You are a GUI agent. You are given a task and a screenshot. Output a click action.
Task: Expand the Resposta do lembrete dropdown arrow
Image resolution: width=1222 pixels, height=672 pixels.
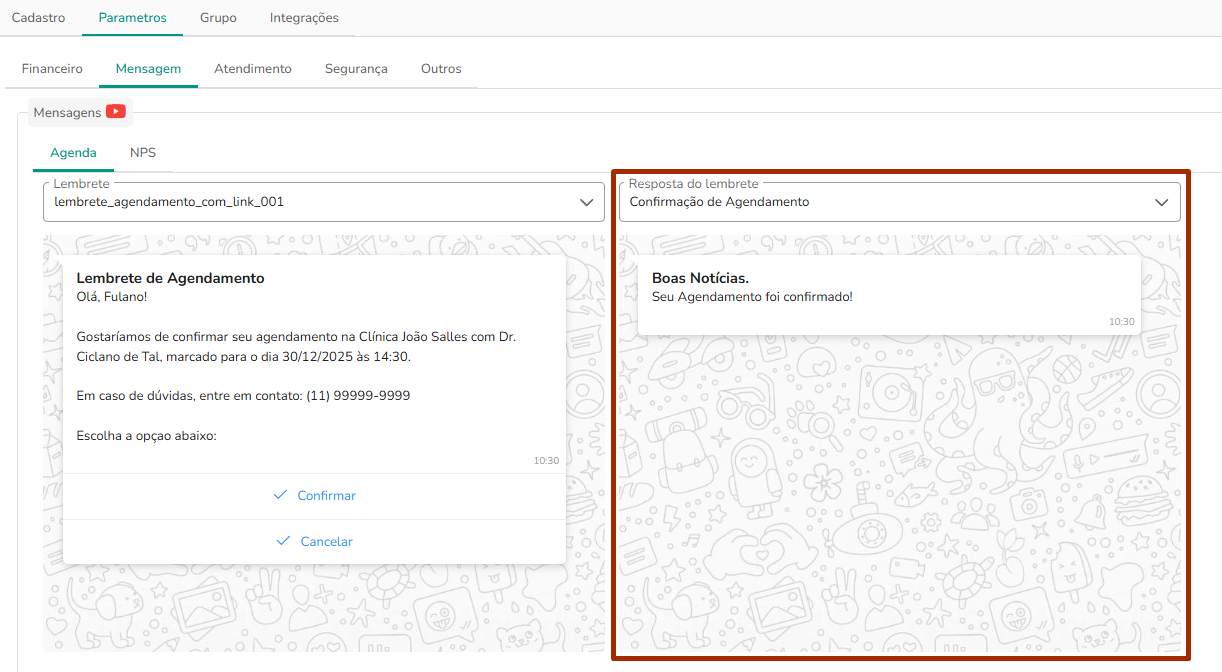tap(1161, 202)
